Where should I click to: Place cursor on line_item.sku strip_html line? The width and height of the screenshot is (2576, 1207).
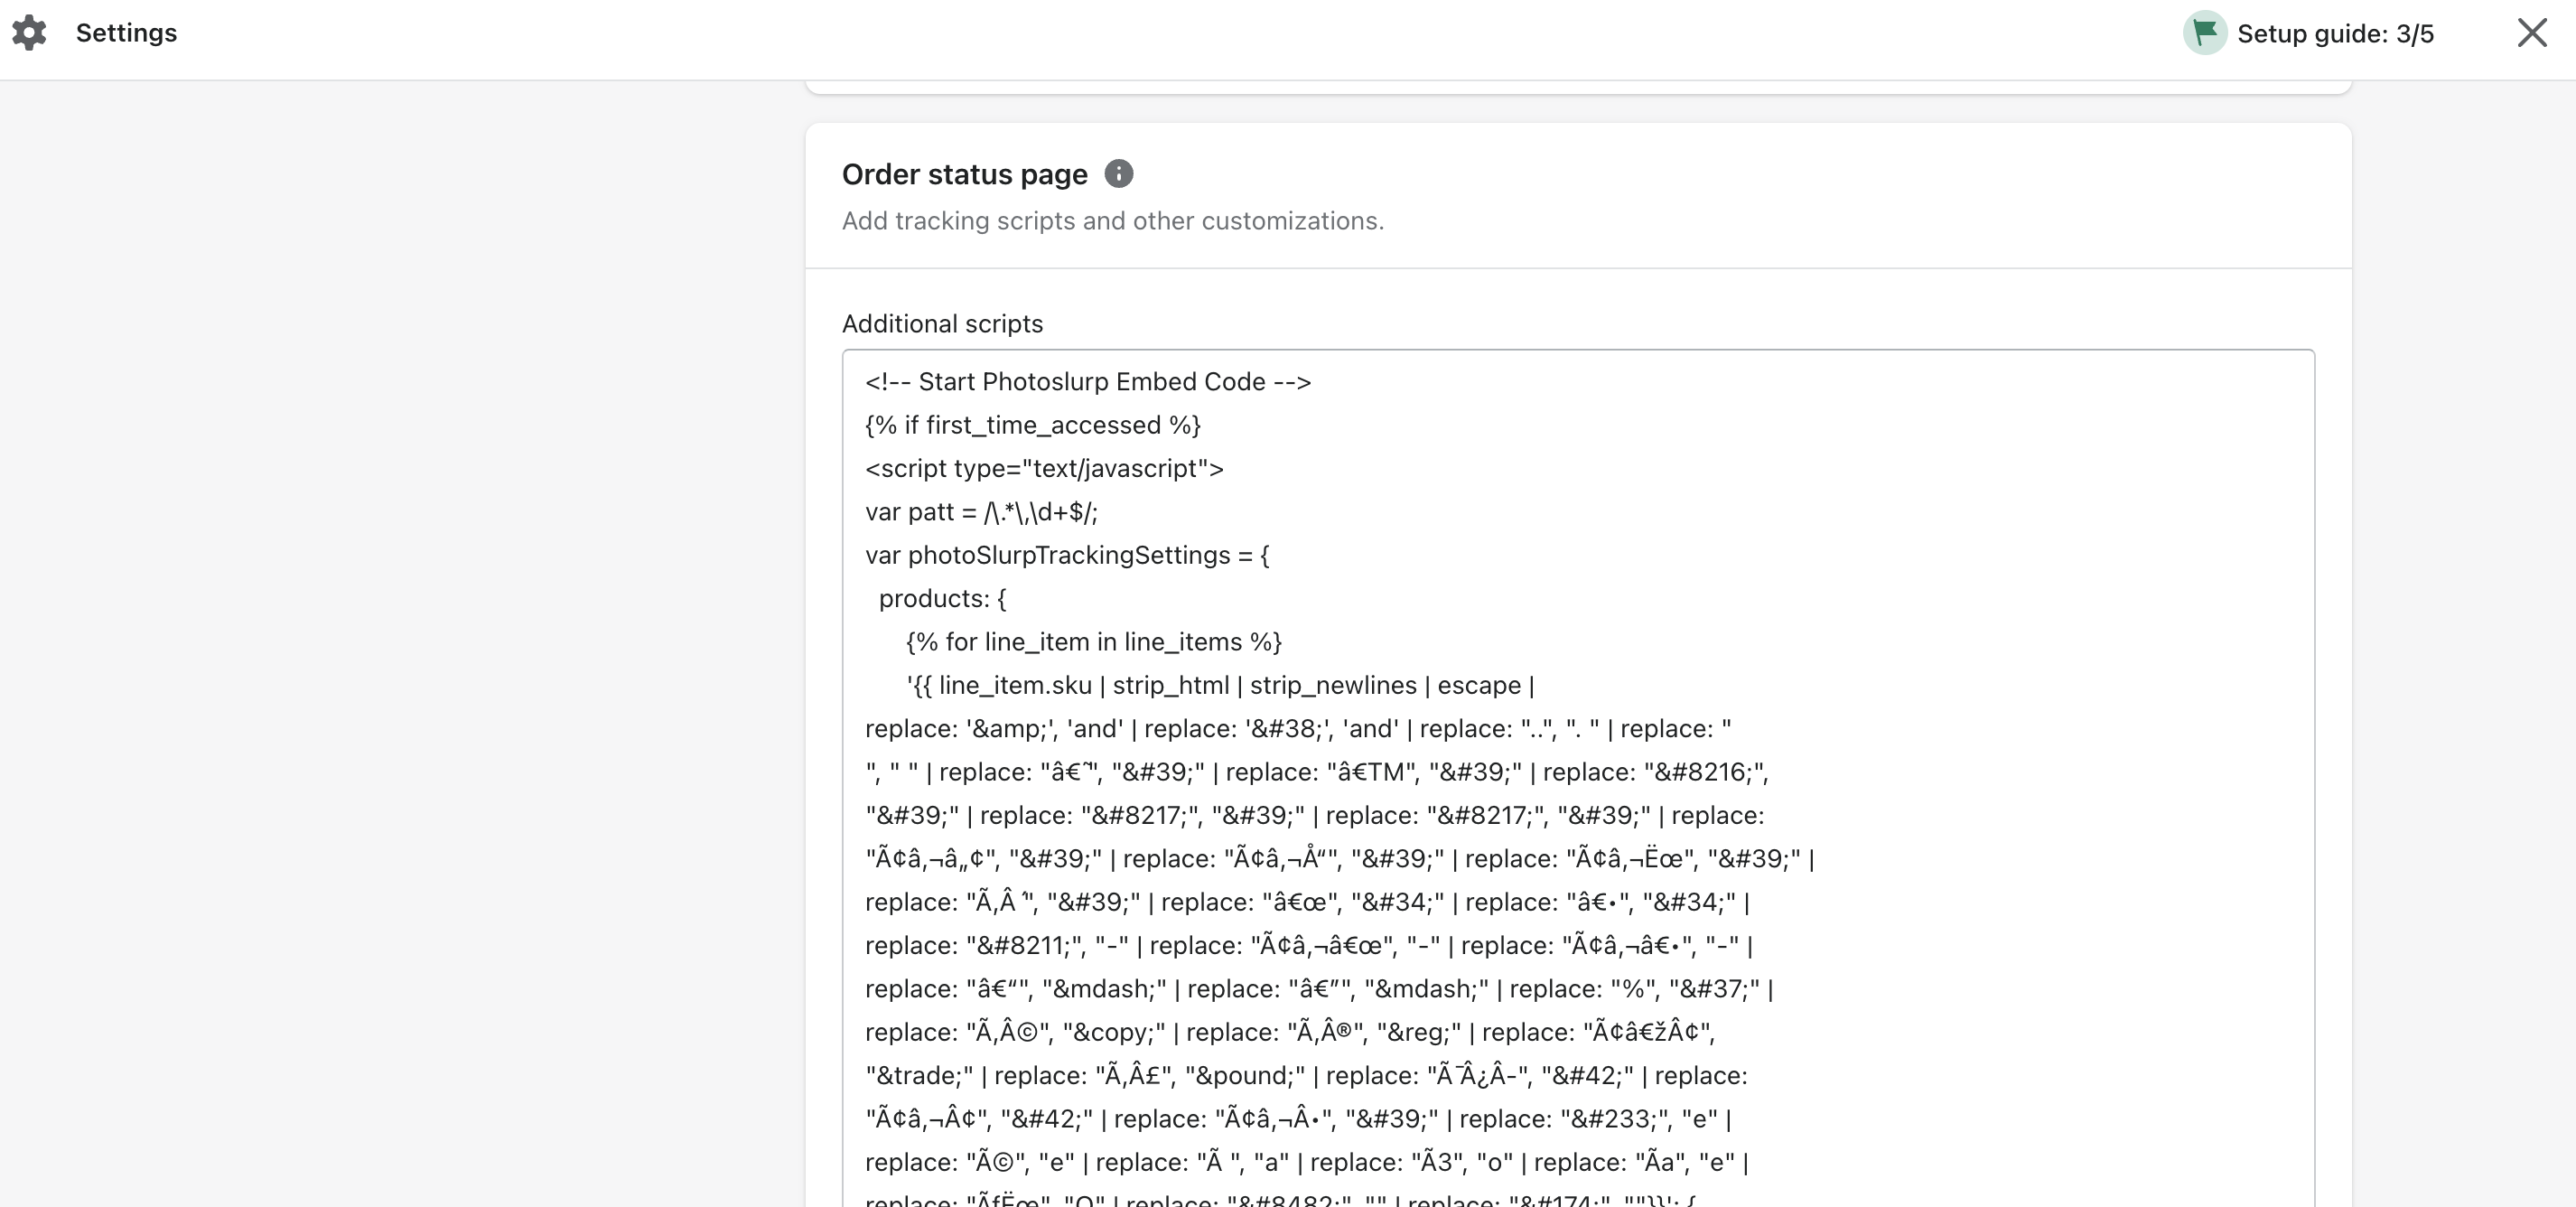pos(1220,685)
